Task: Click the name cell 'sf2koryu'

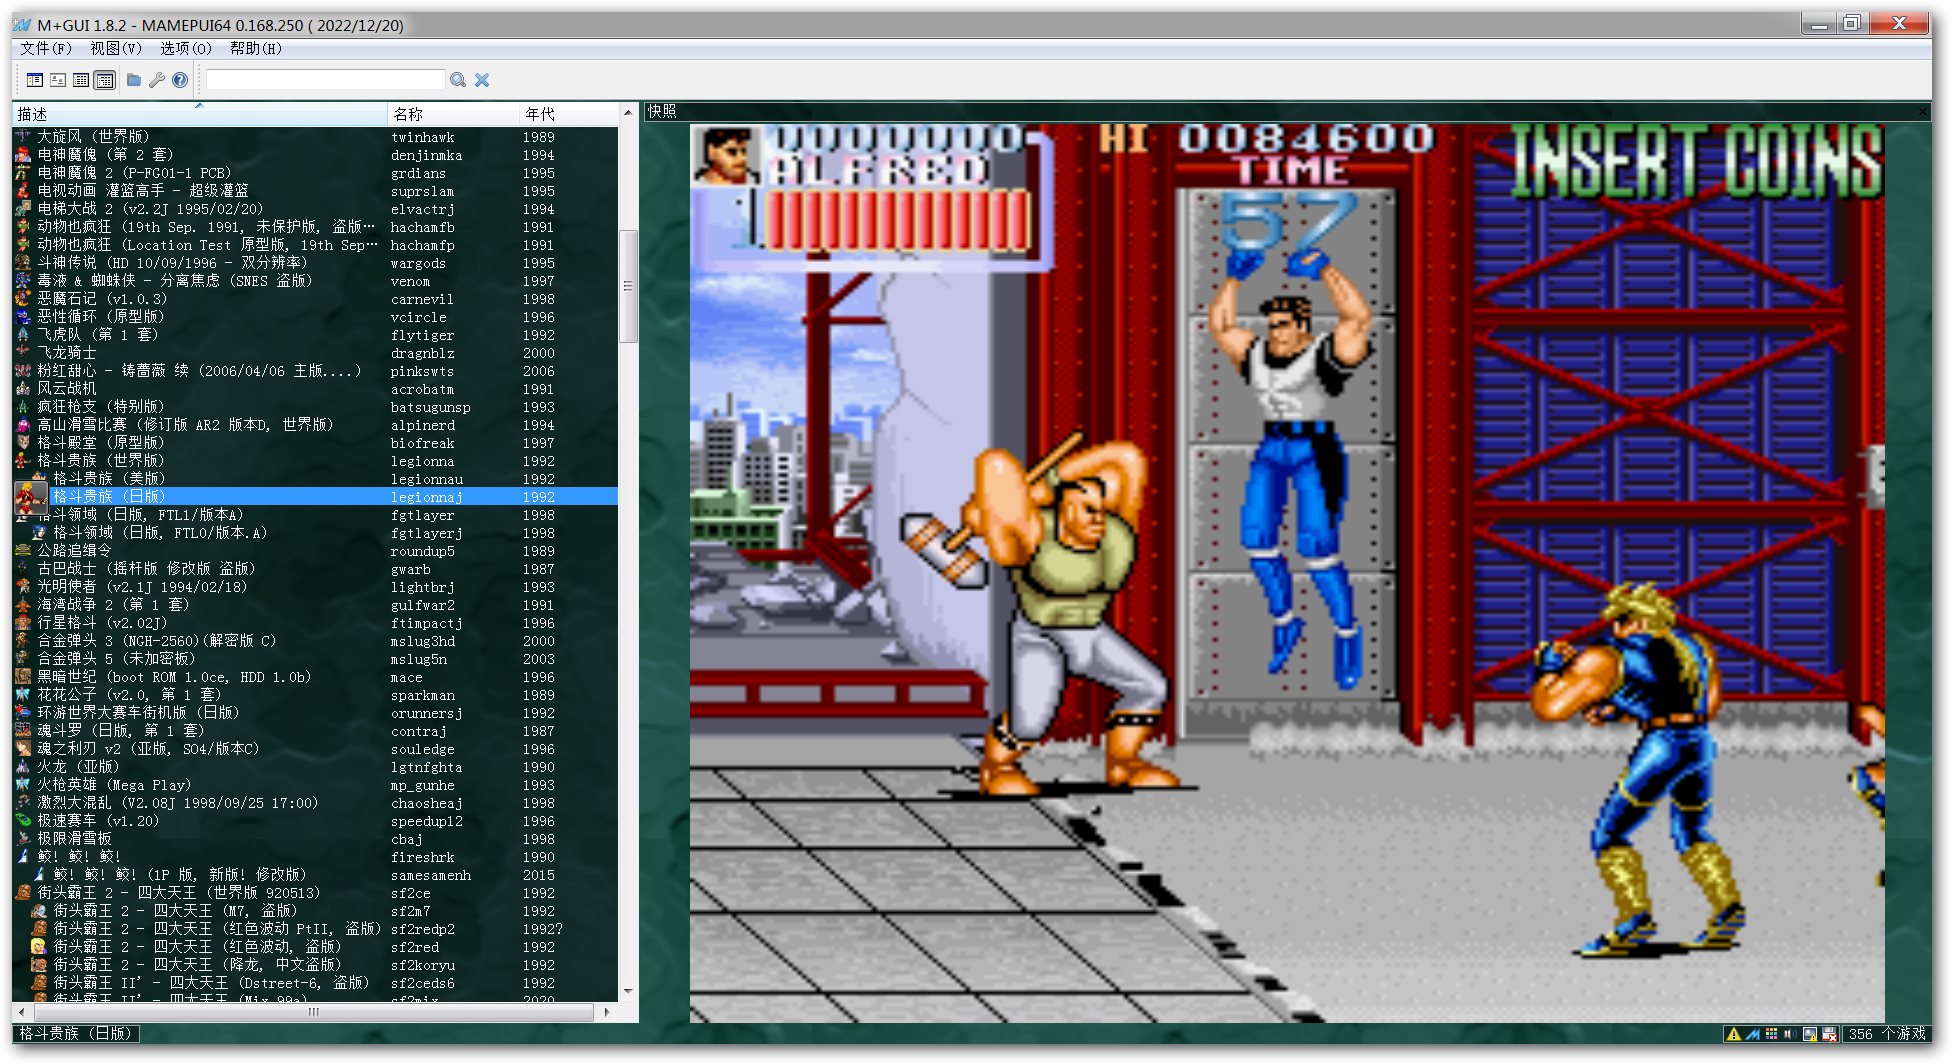Action: (x=422, y=965)
